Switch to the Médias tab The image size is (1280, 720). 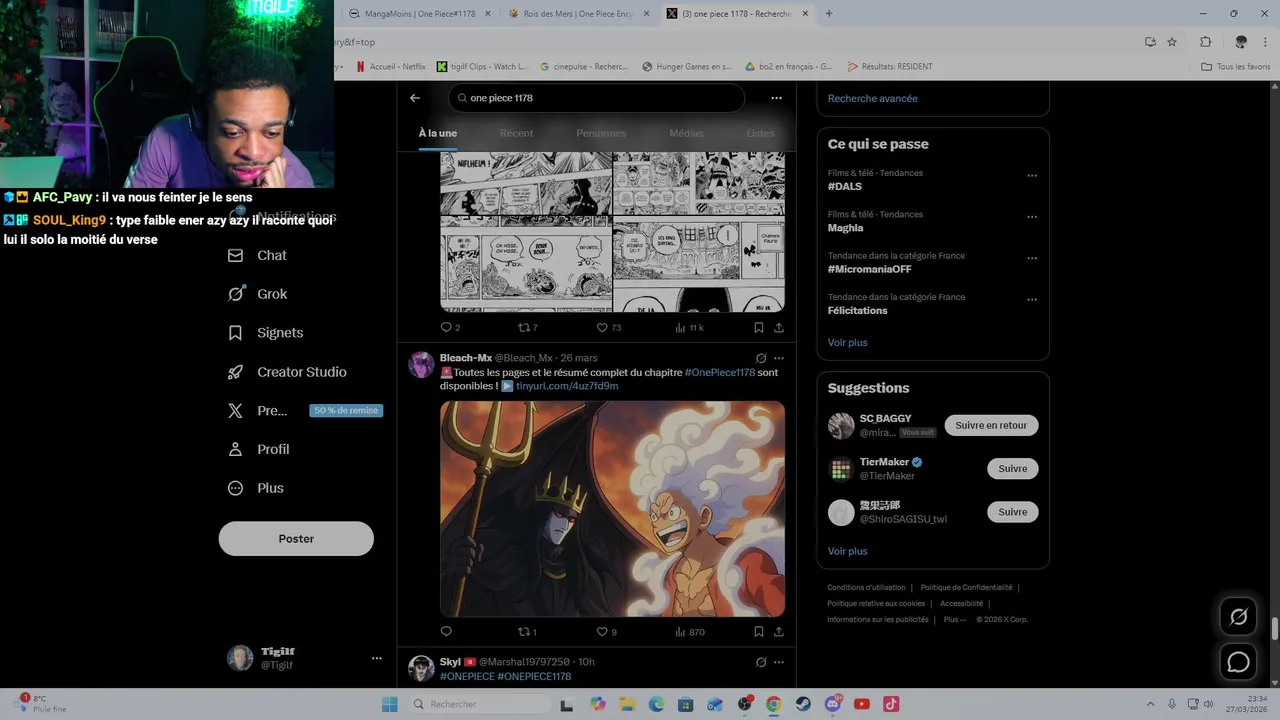(686, 133)
